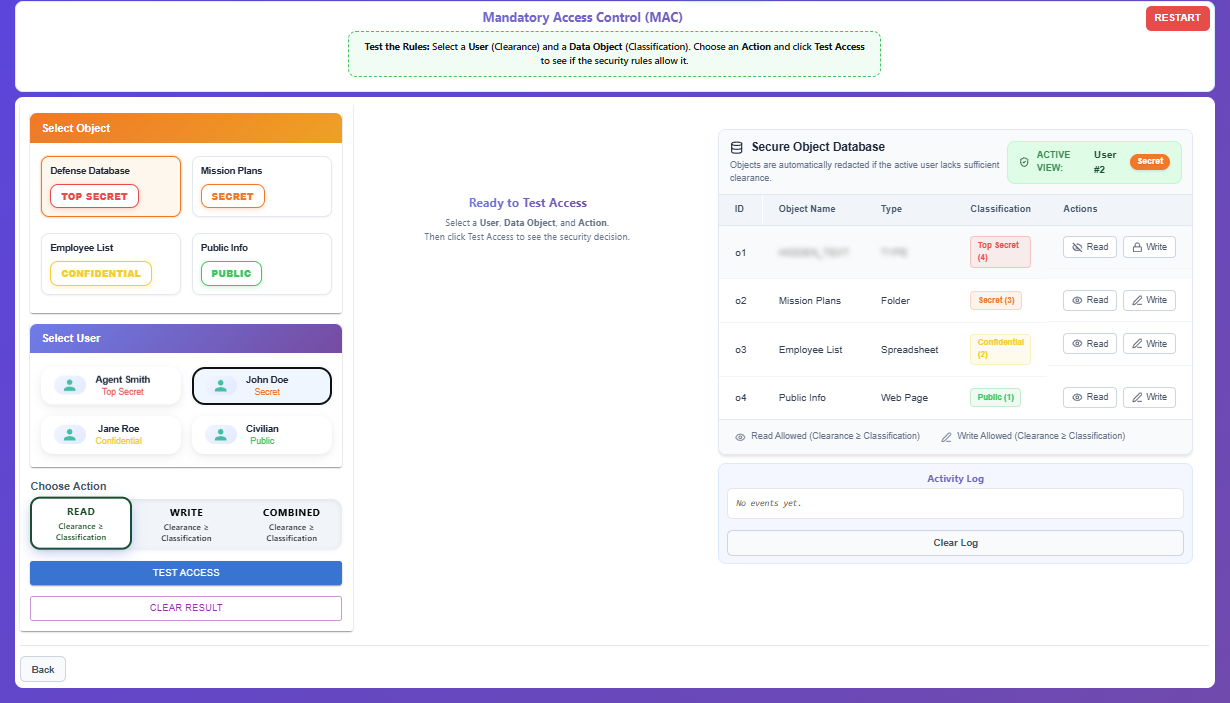This screenshot has width=1230, height=703.
Task: Click the database icon beside Secure Object Database
Action: 737,147
